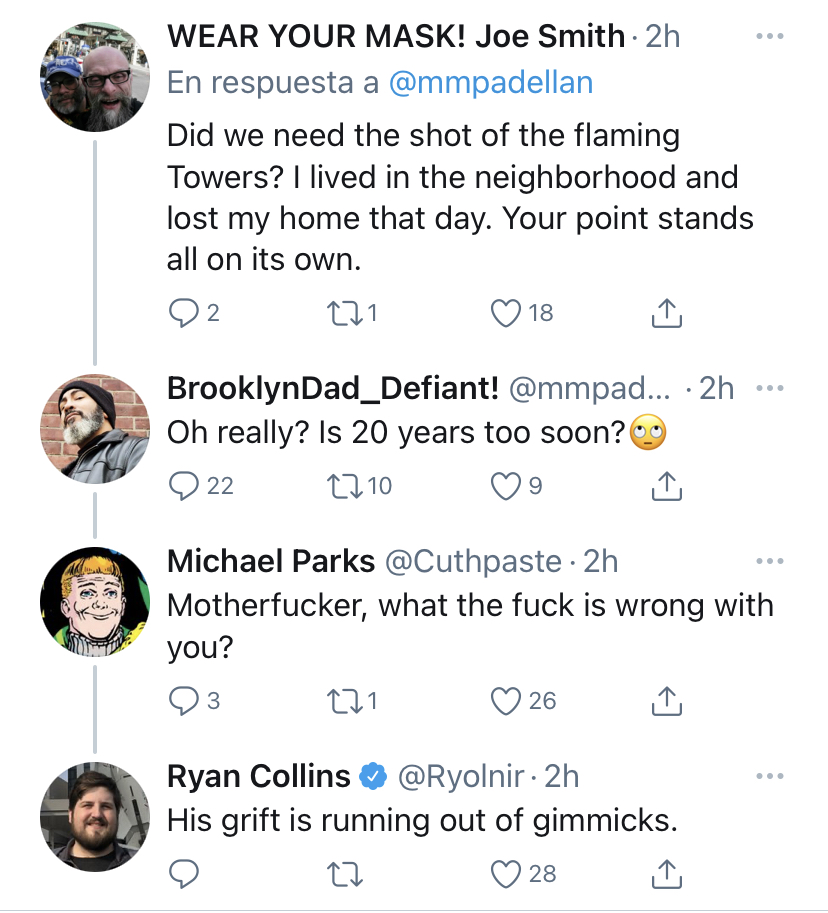Screen dimensions: 828x913
Task: Open more options on BrooklynDad_Defiant's tweet
Action: (x=769, y=389)
